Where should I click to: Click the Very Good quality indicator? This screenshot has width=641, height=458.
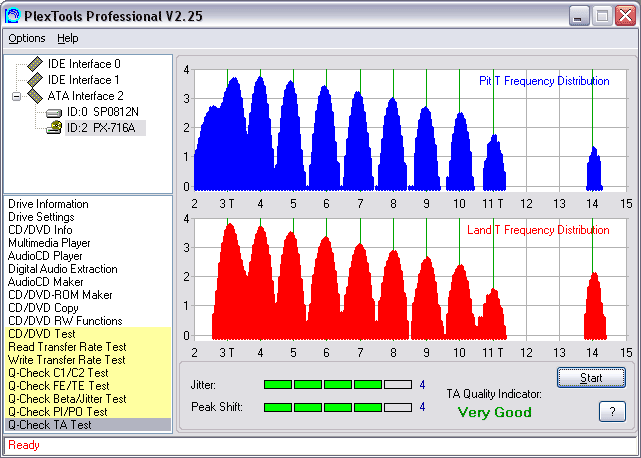(495, 412)
